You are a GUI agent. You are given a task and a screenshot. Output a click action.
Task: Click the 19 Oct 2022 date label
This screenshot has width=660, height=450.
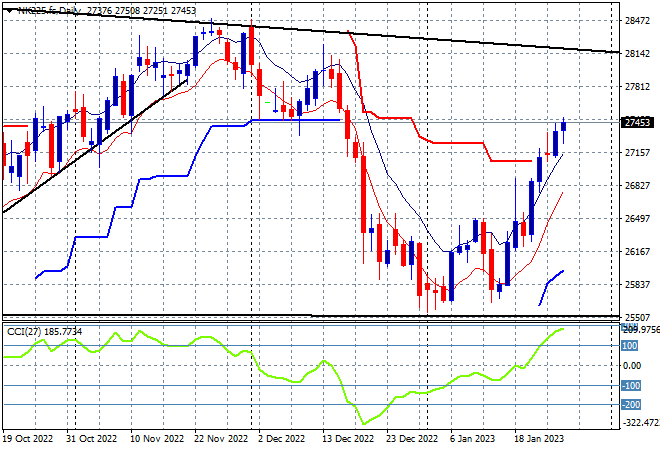click(28, 439)
